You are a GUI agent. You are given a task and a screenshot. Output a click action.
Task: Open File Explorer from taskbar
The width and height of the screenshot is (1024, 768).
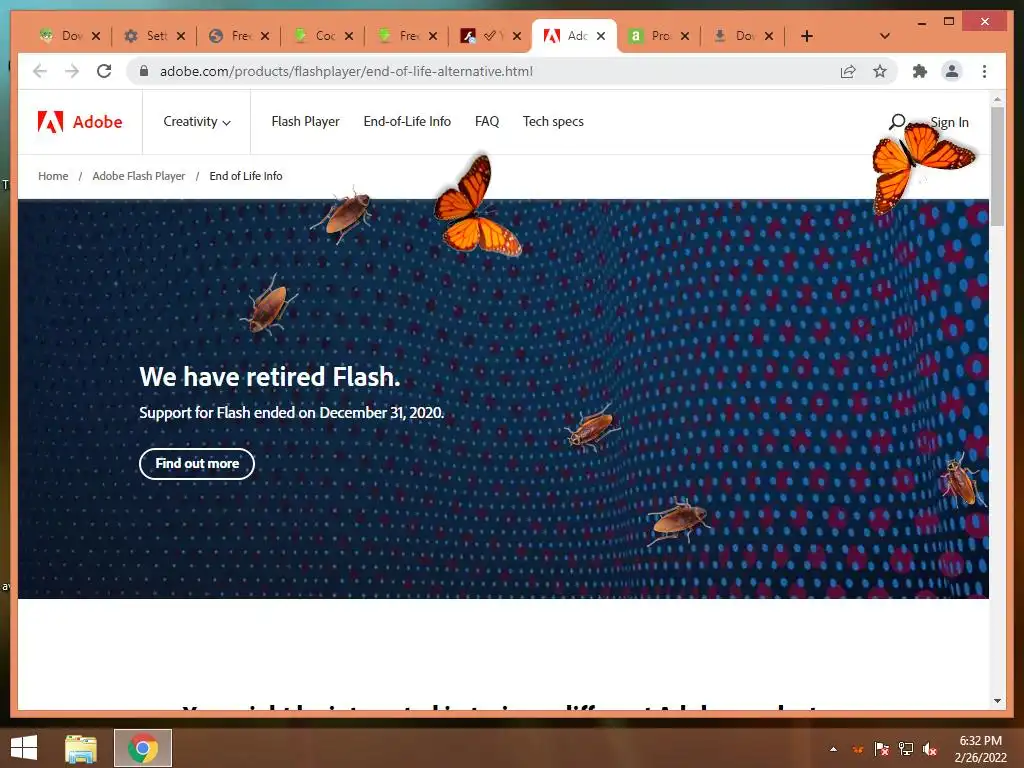point(81,748)
